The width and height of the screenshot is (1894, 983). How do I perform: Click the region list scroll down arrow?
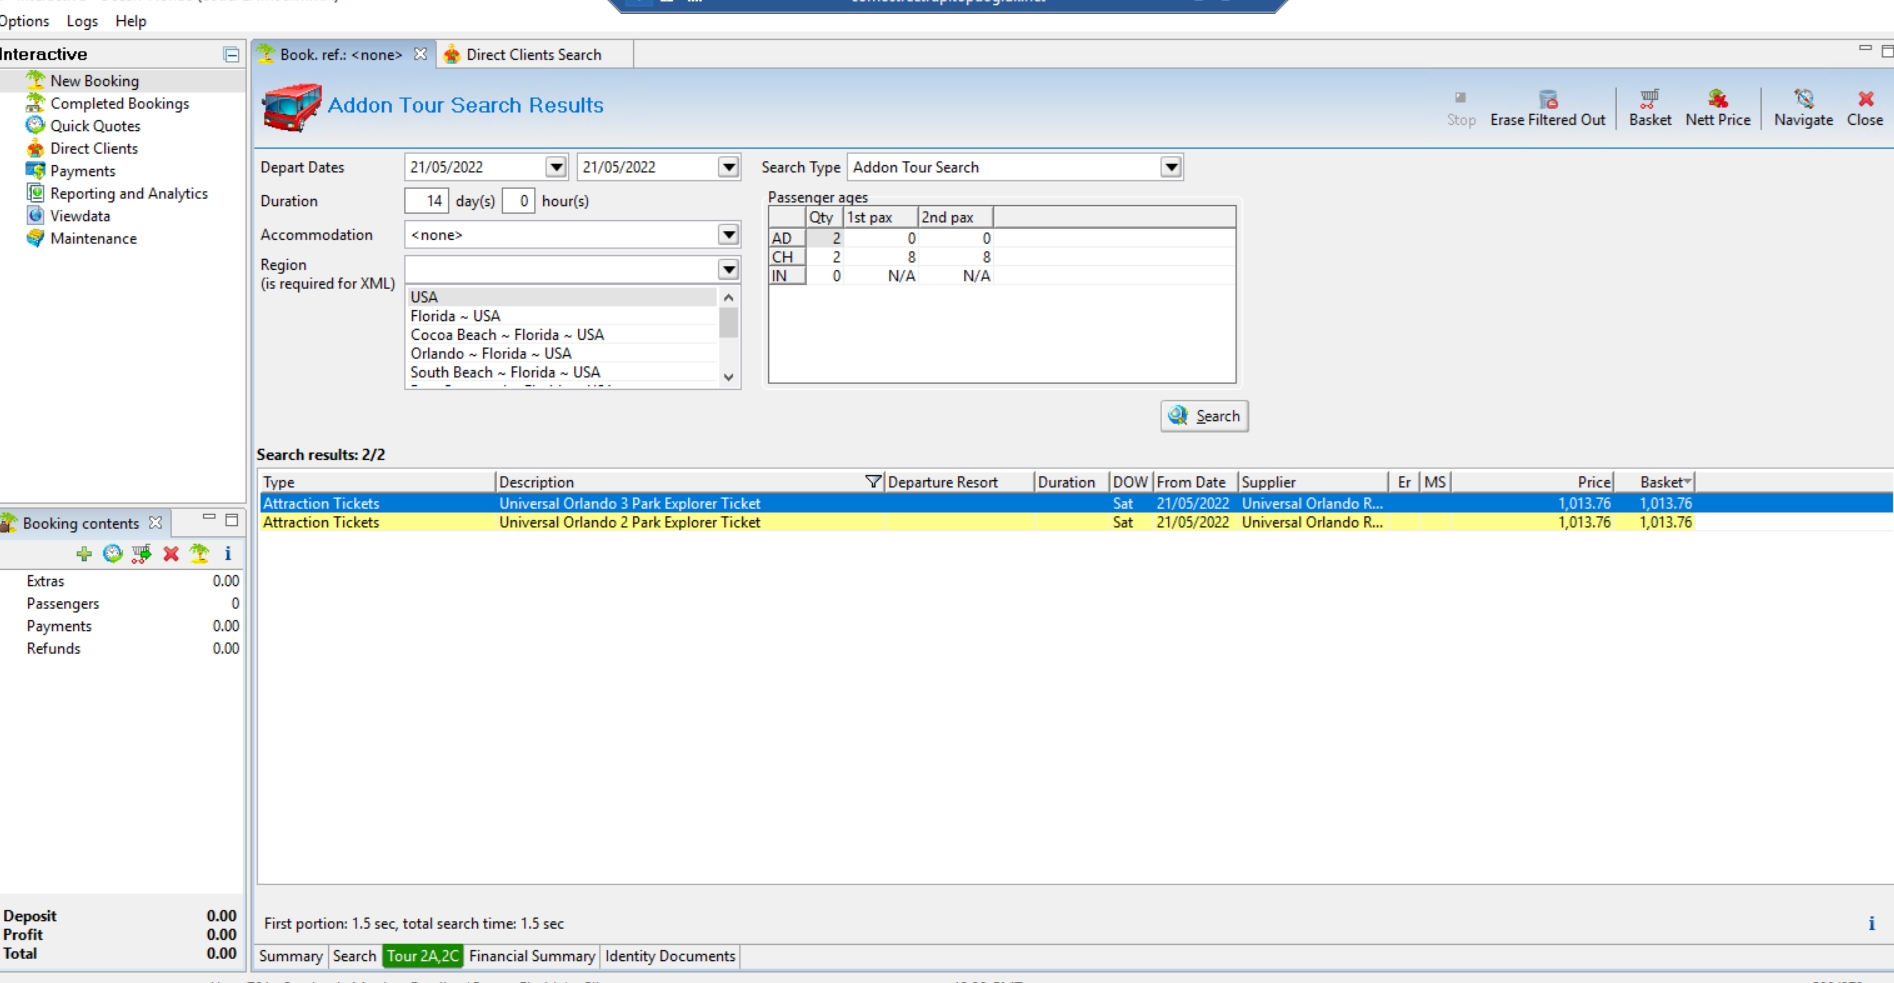[x=729, y=377]
